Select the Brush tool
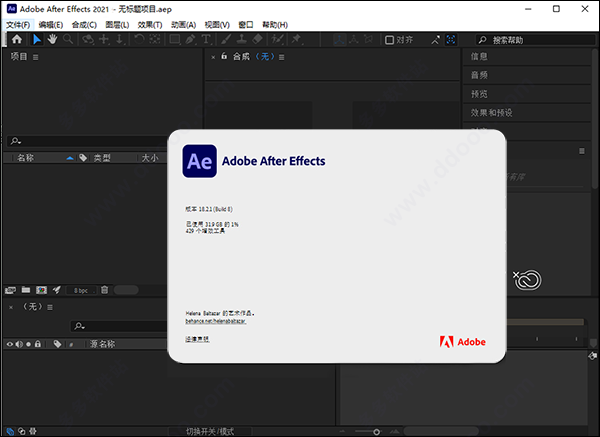This screenshot has width=600, height=437. (x=226, y=39)
